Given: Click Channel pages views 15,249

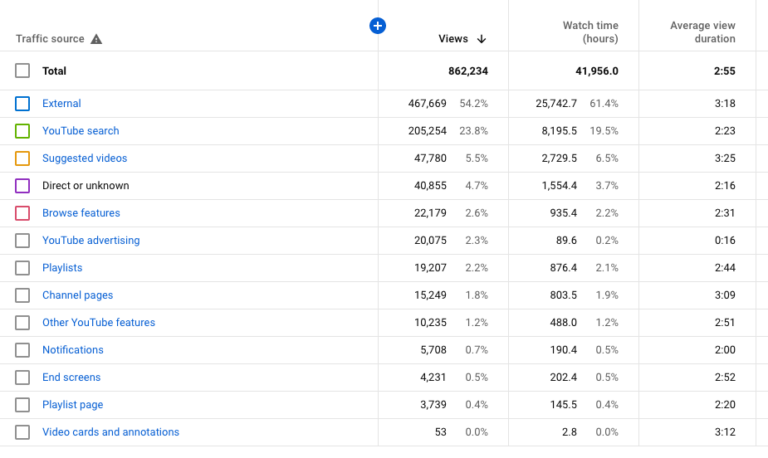Looking at the screenshot, I should (x=430, y=295).
